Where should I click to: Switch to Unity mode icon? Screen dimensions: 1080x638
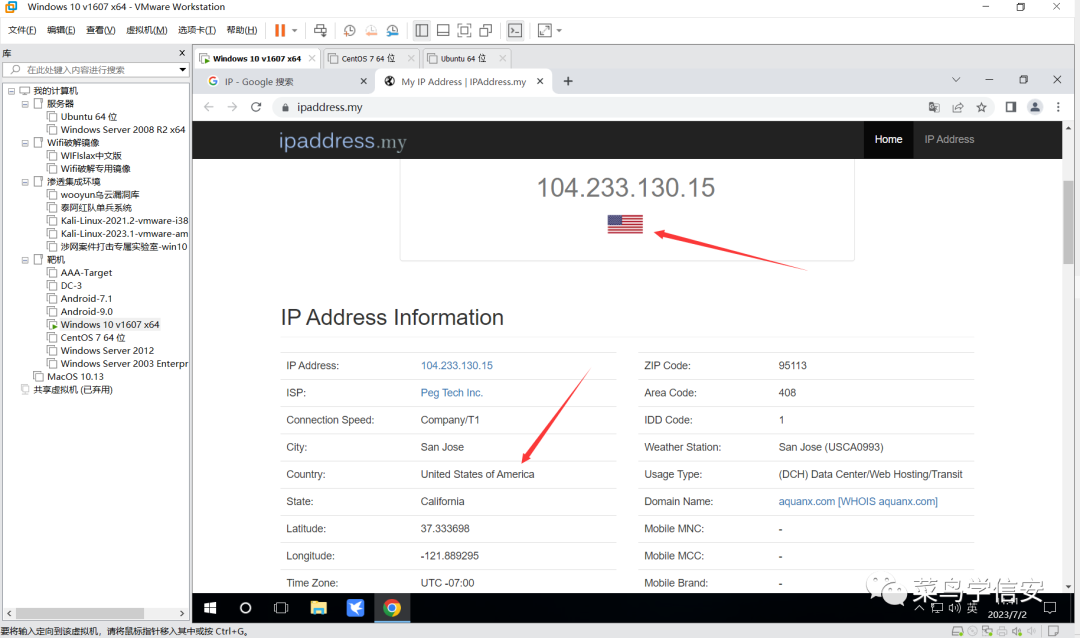pos(486,30)
